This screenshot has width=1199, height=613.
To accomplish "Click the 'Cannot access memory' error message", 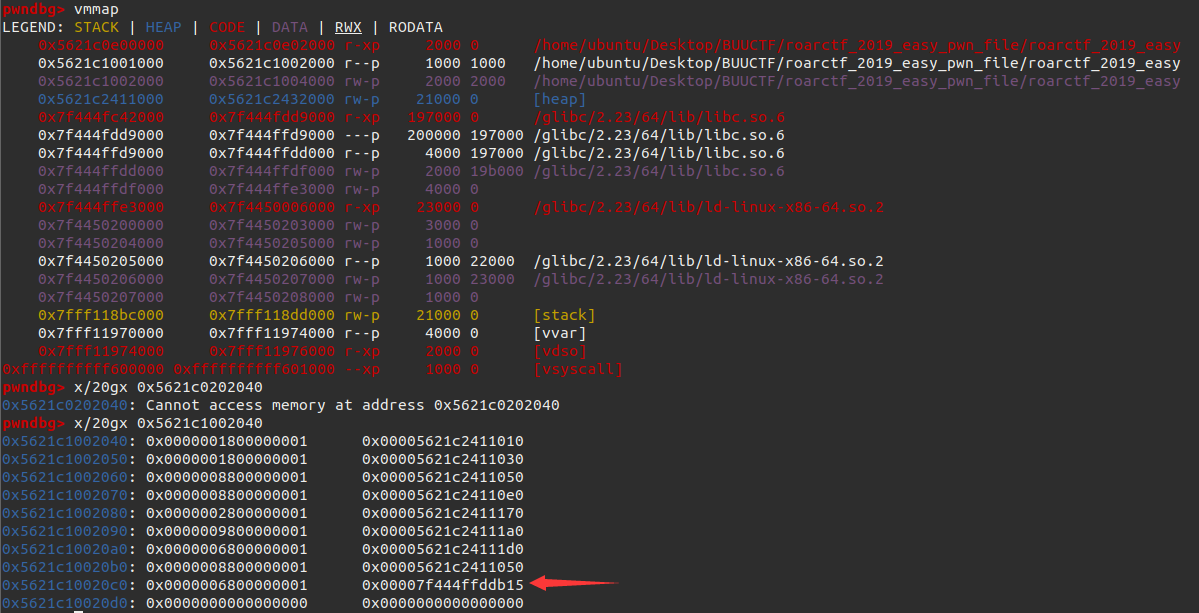I will [352, 405].
